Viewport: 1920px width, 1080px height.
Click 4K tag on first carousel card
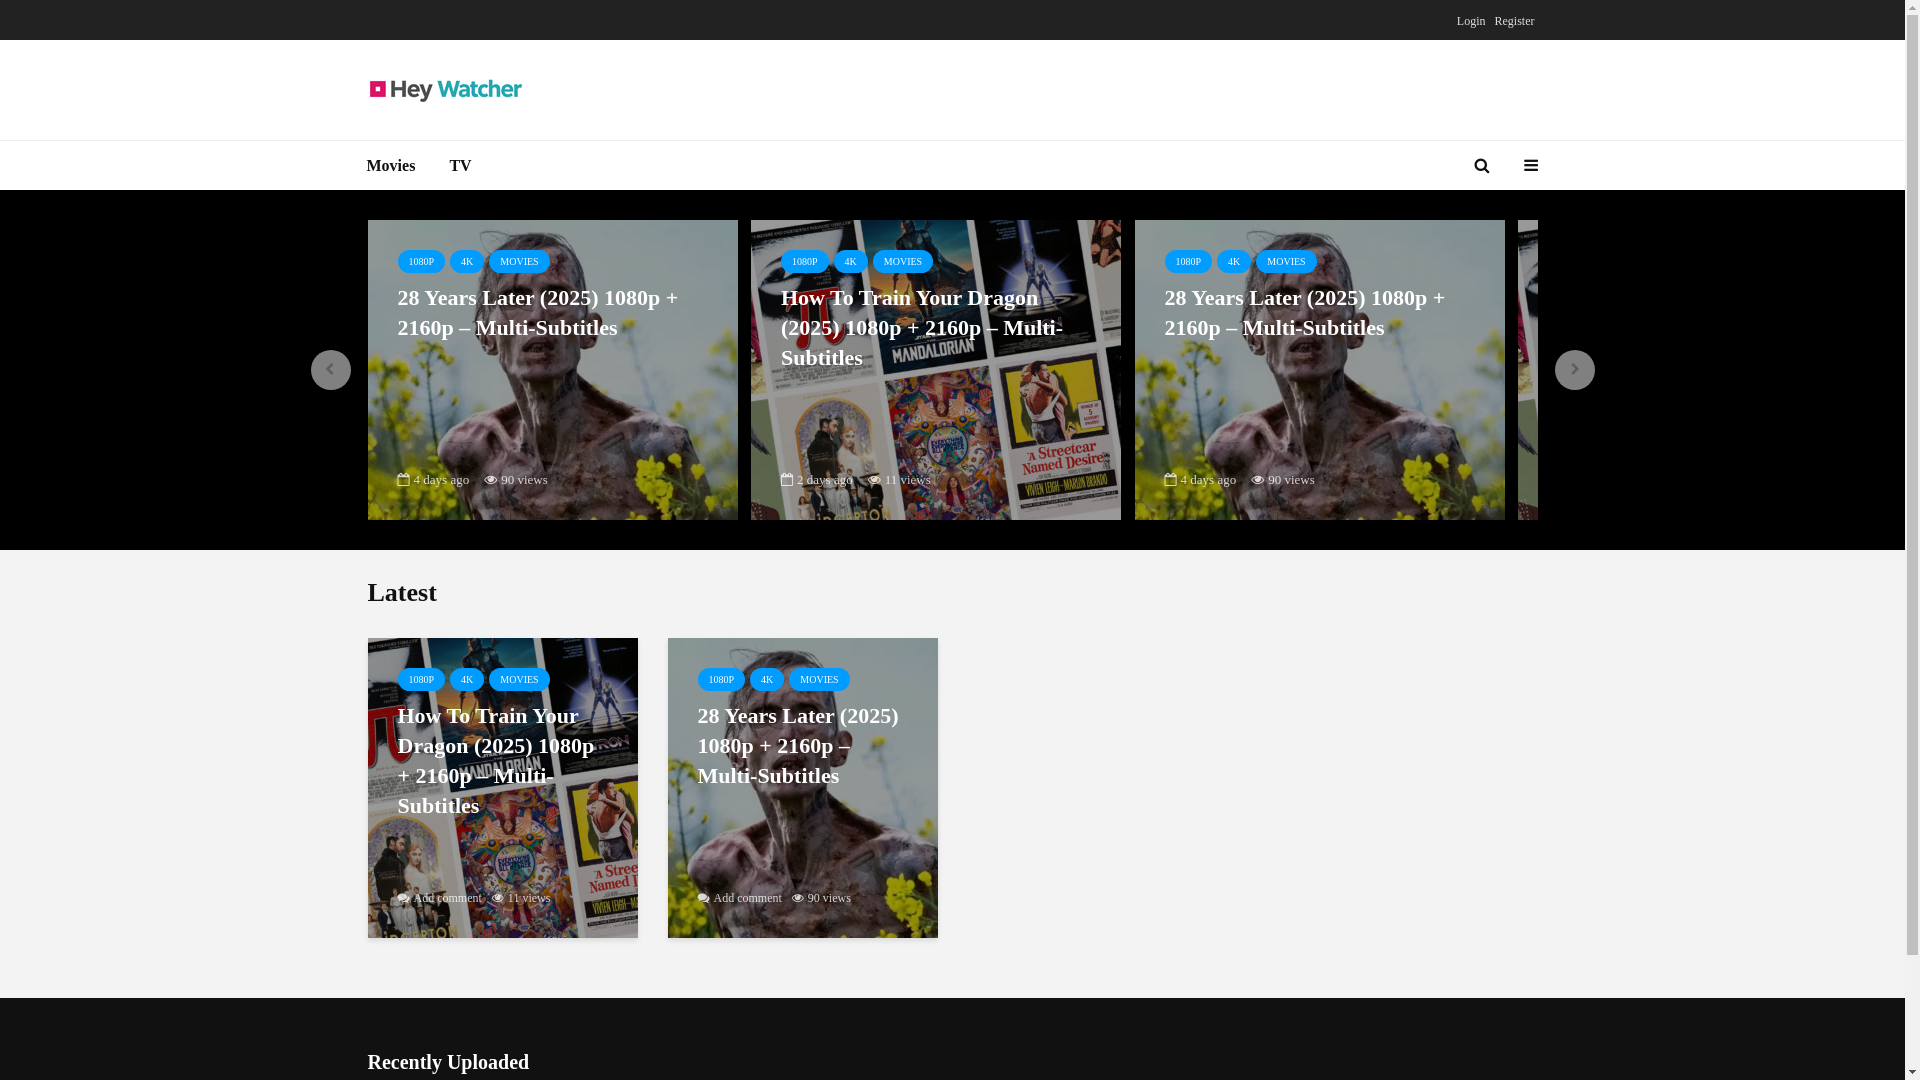point(467,262)
